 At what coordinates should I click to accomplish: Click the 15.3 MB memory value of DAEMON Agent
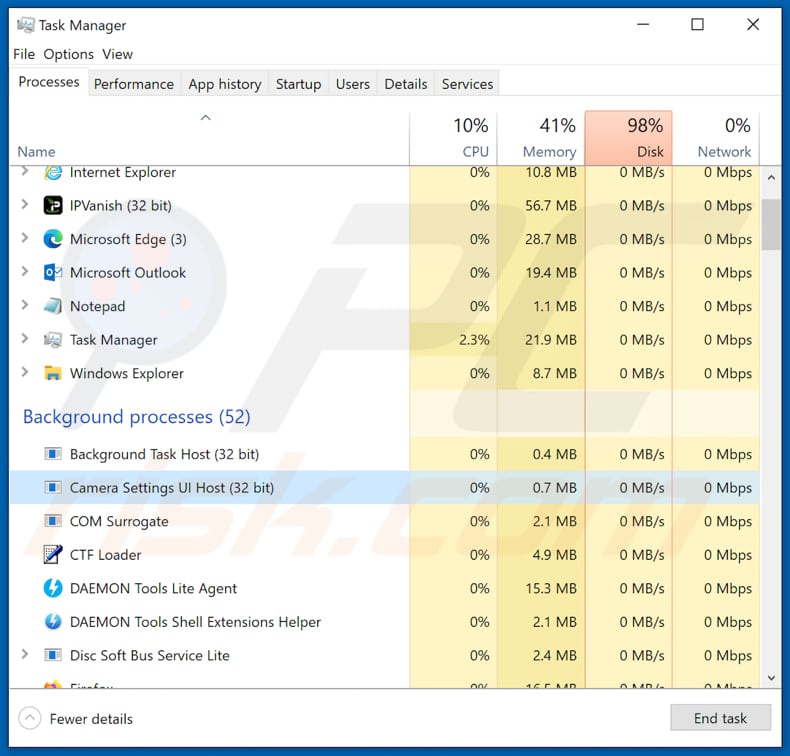click(x=551, y=588)
